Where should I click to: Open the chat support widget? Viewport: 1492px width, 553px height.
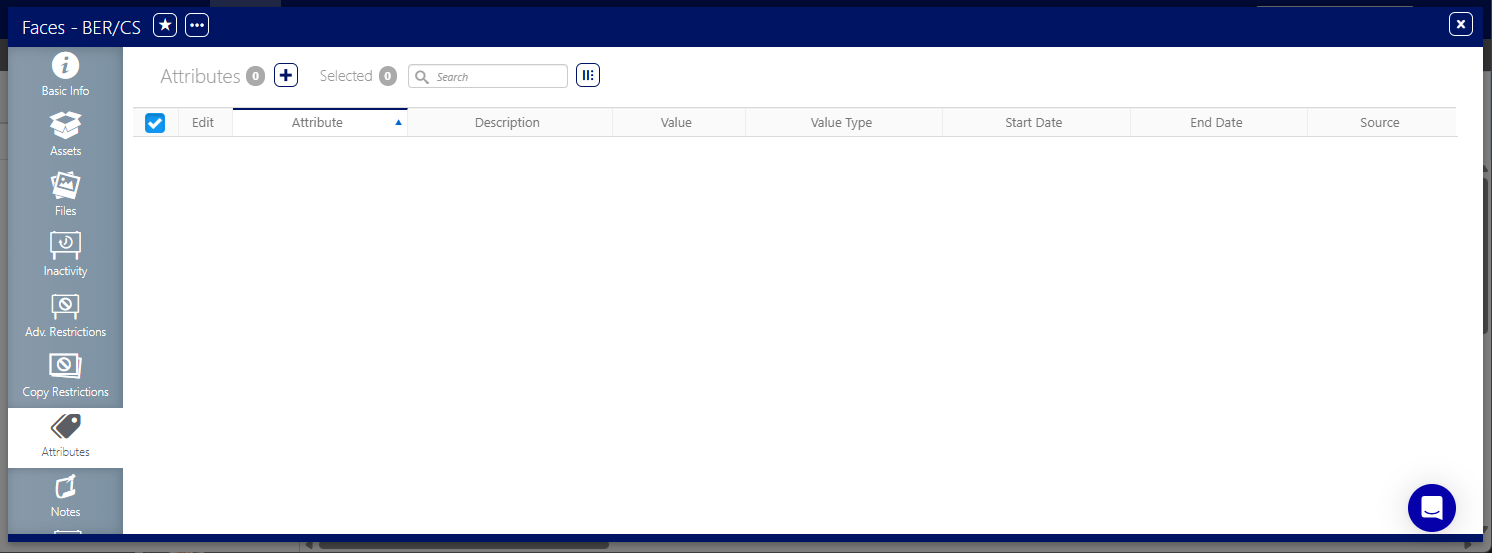click(1431, 507)
